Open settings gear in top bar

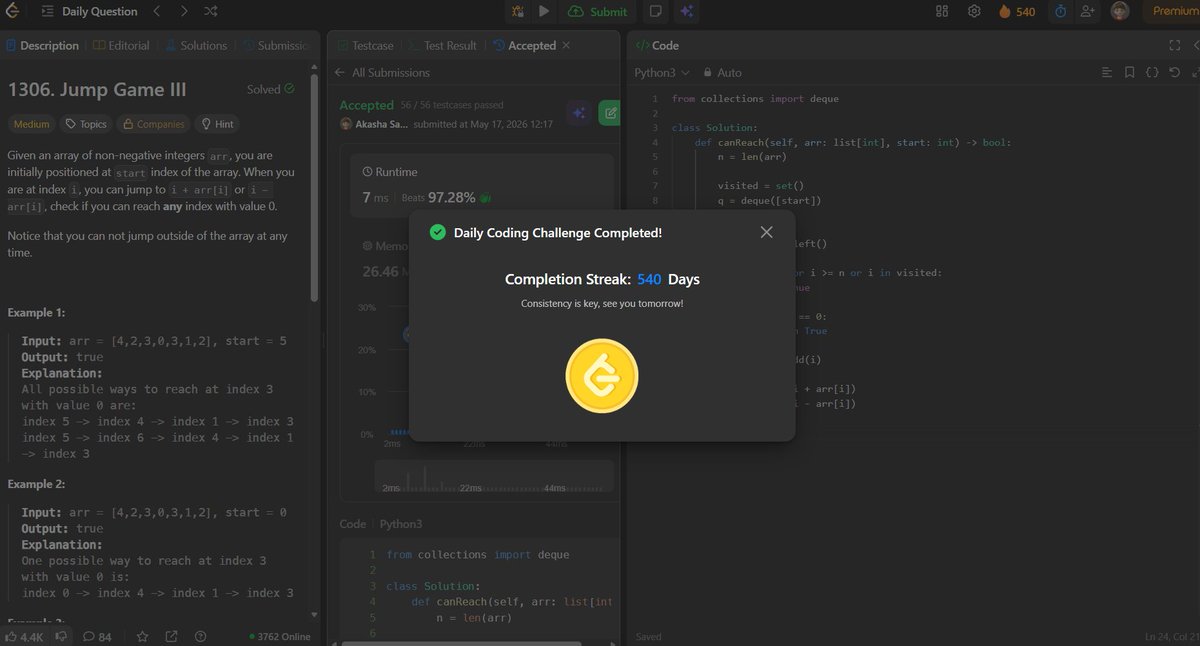click(x=974, y=11)
